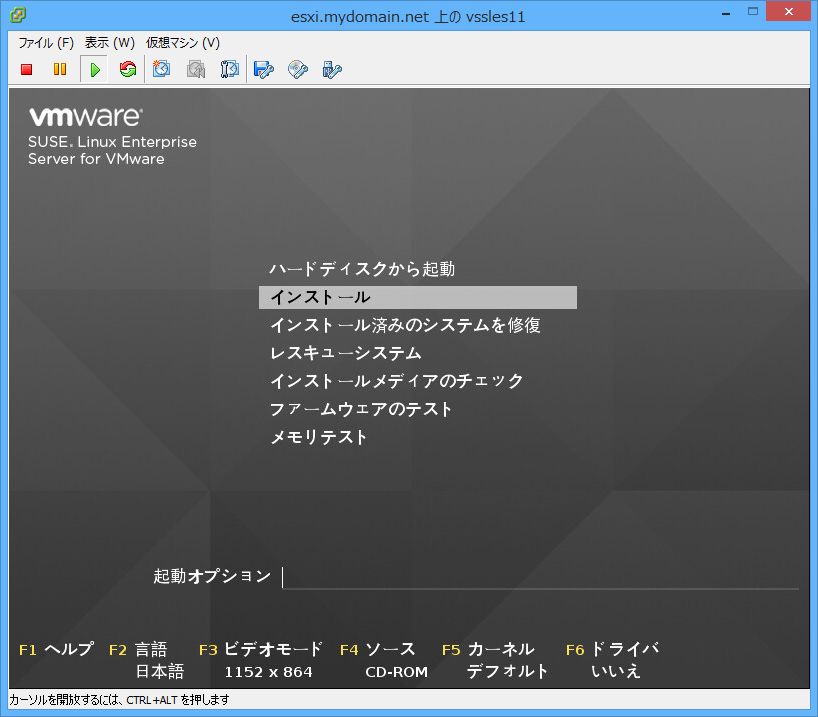Click the Take Snapshot icon

pos(162,69)
